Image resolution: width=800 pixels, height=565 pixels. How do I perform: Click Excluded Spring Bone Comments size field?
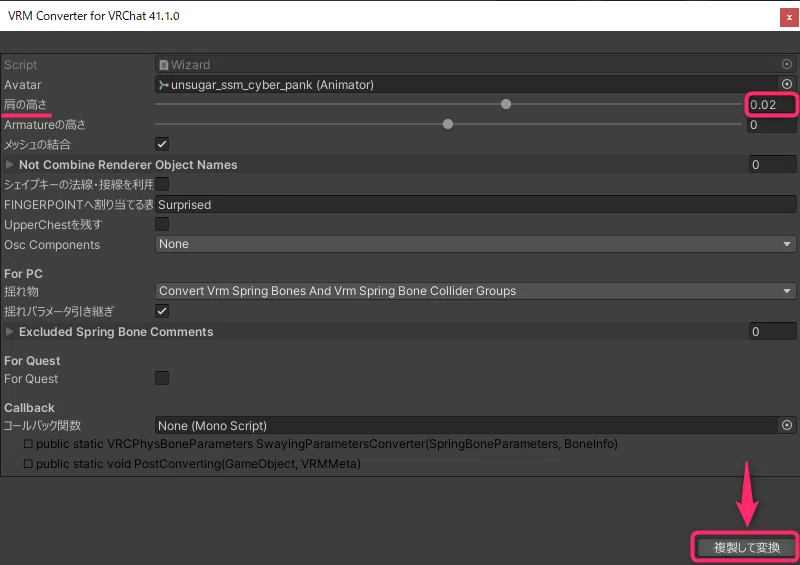point(772,331)
